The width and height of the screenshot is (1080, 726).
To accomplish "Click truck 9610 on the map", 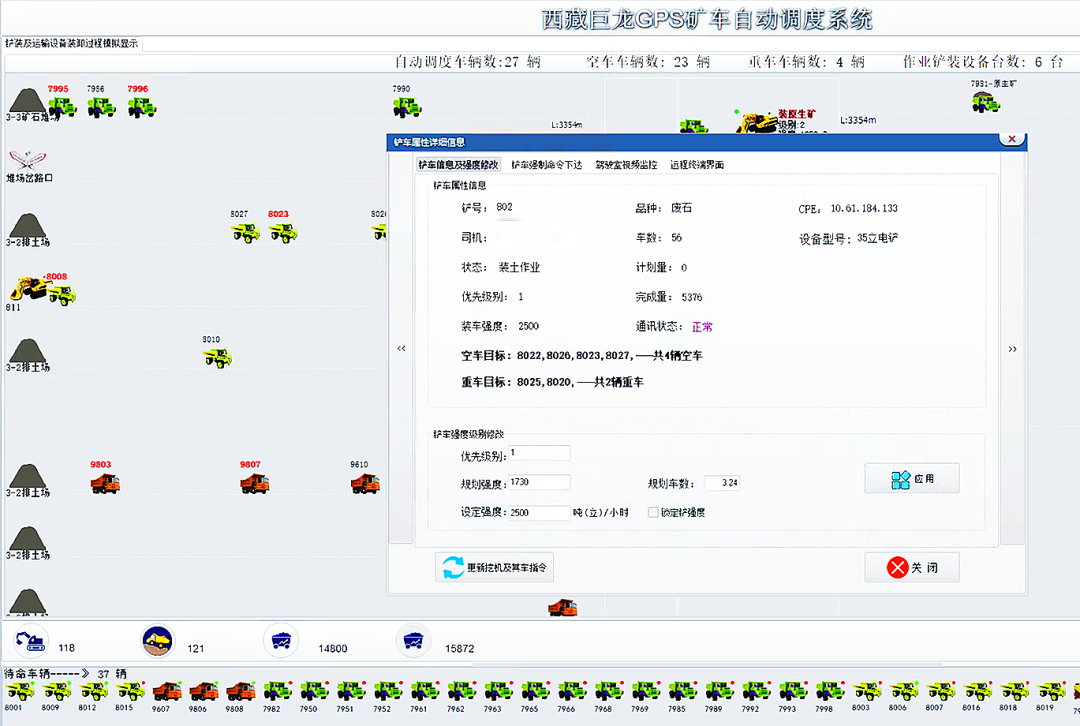I will coord(365,483).
